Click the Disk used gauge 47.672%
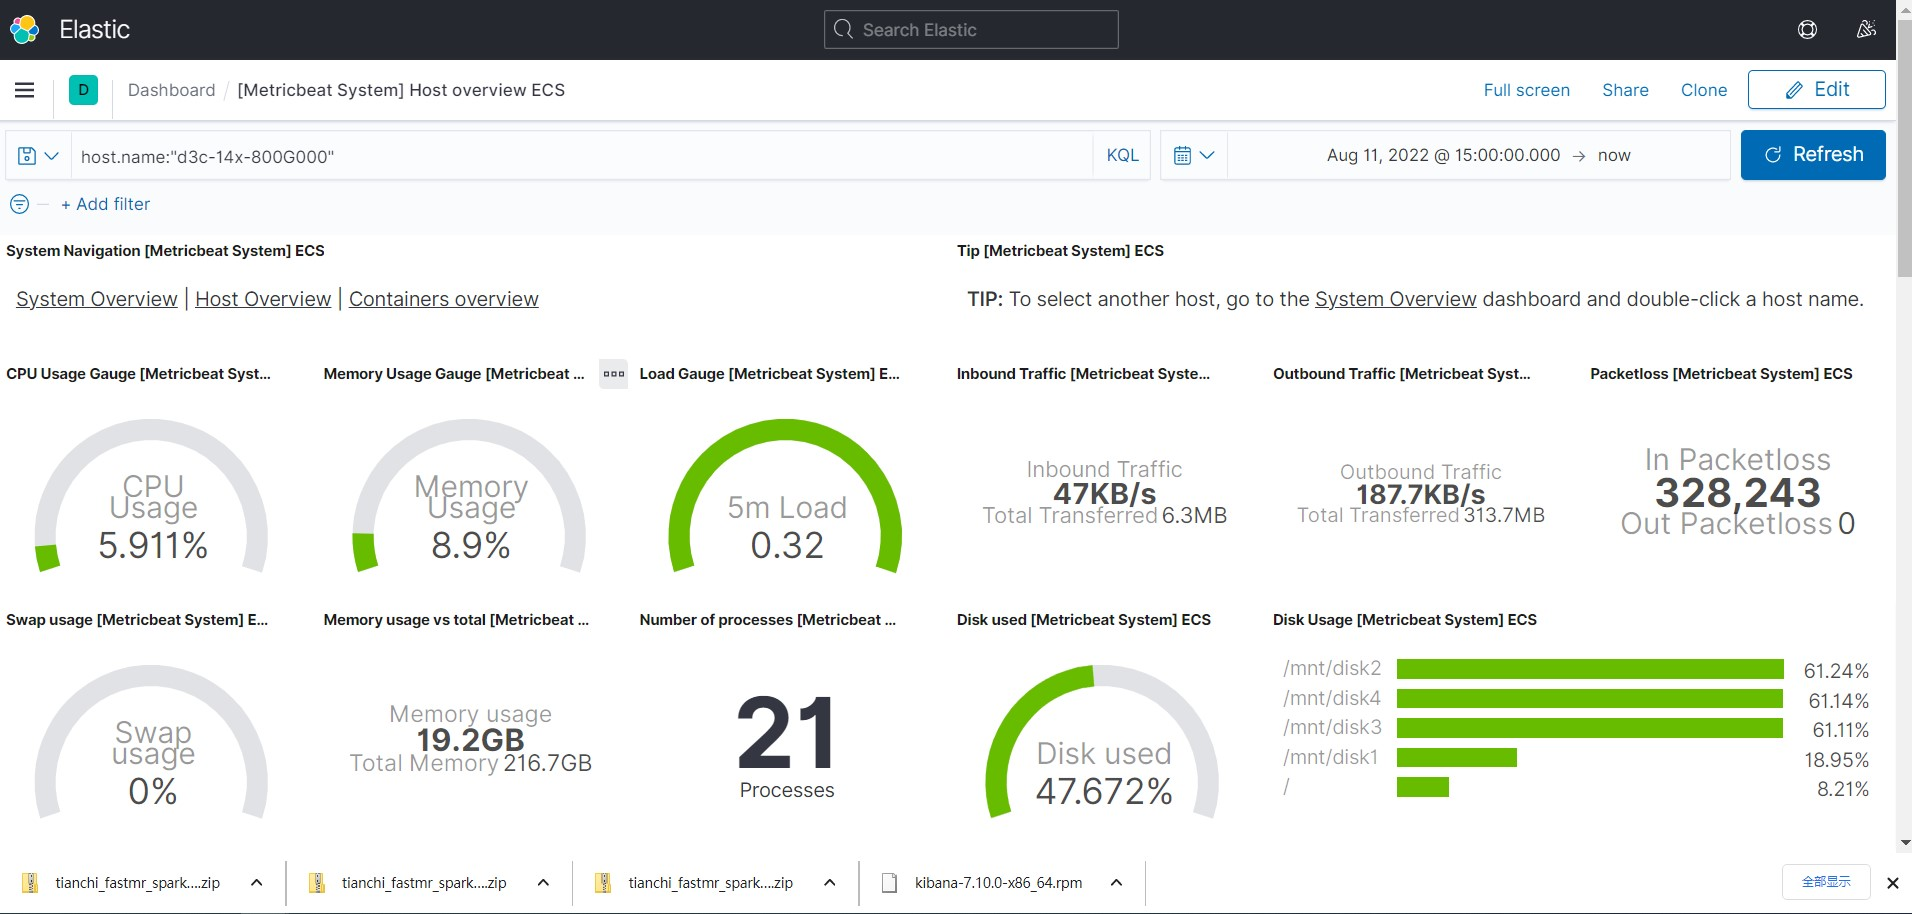This screenshot has width=1912, height=914. pyautogui.click(x=1103, y=742)
